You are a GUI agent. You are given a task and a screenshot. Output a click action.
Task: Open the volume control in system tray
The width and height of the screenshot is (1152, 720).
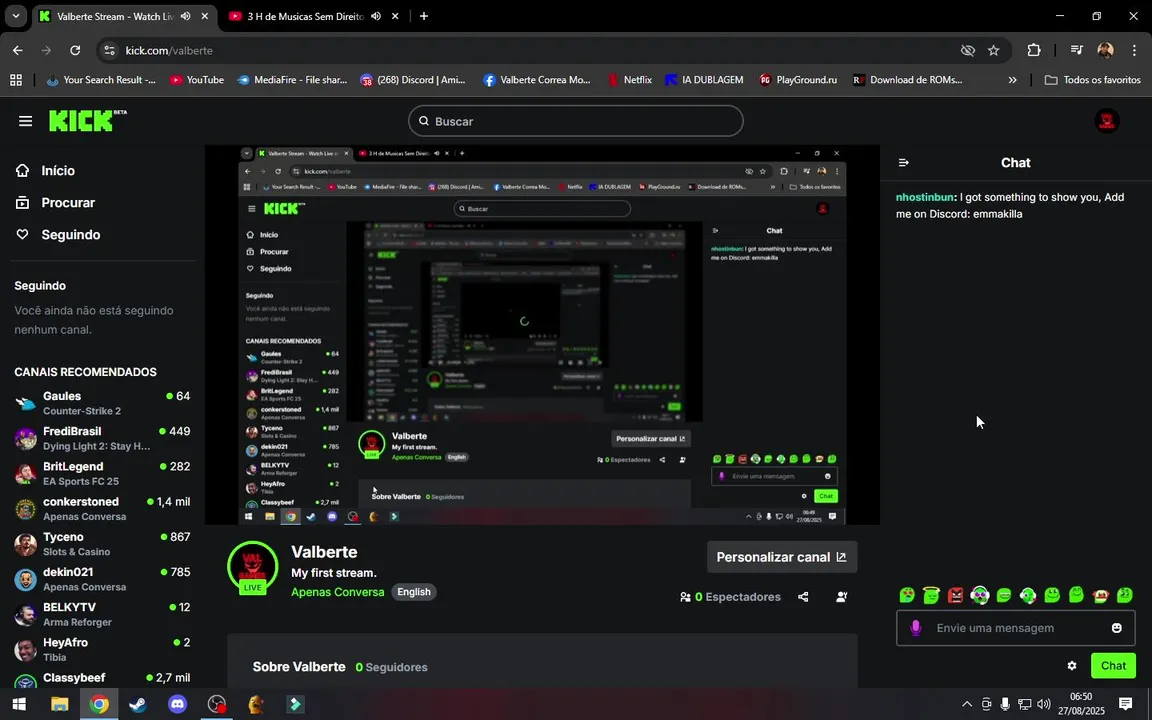pos(1043,704)
